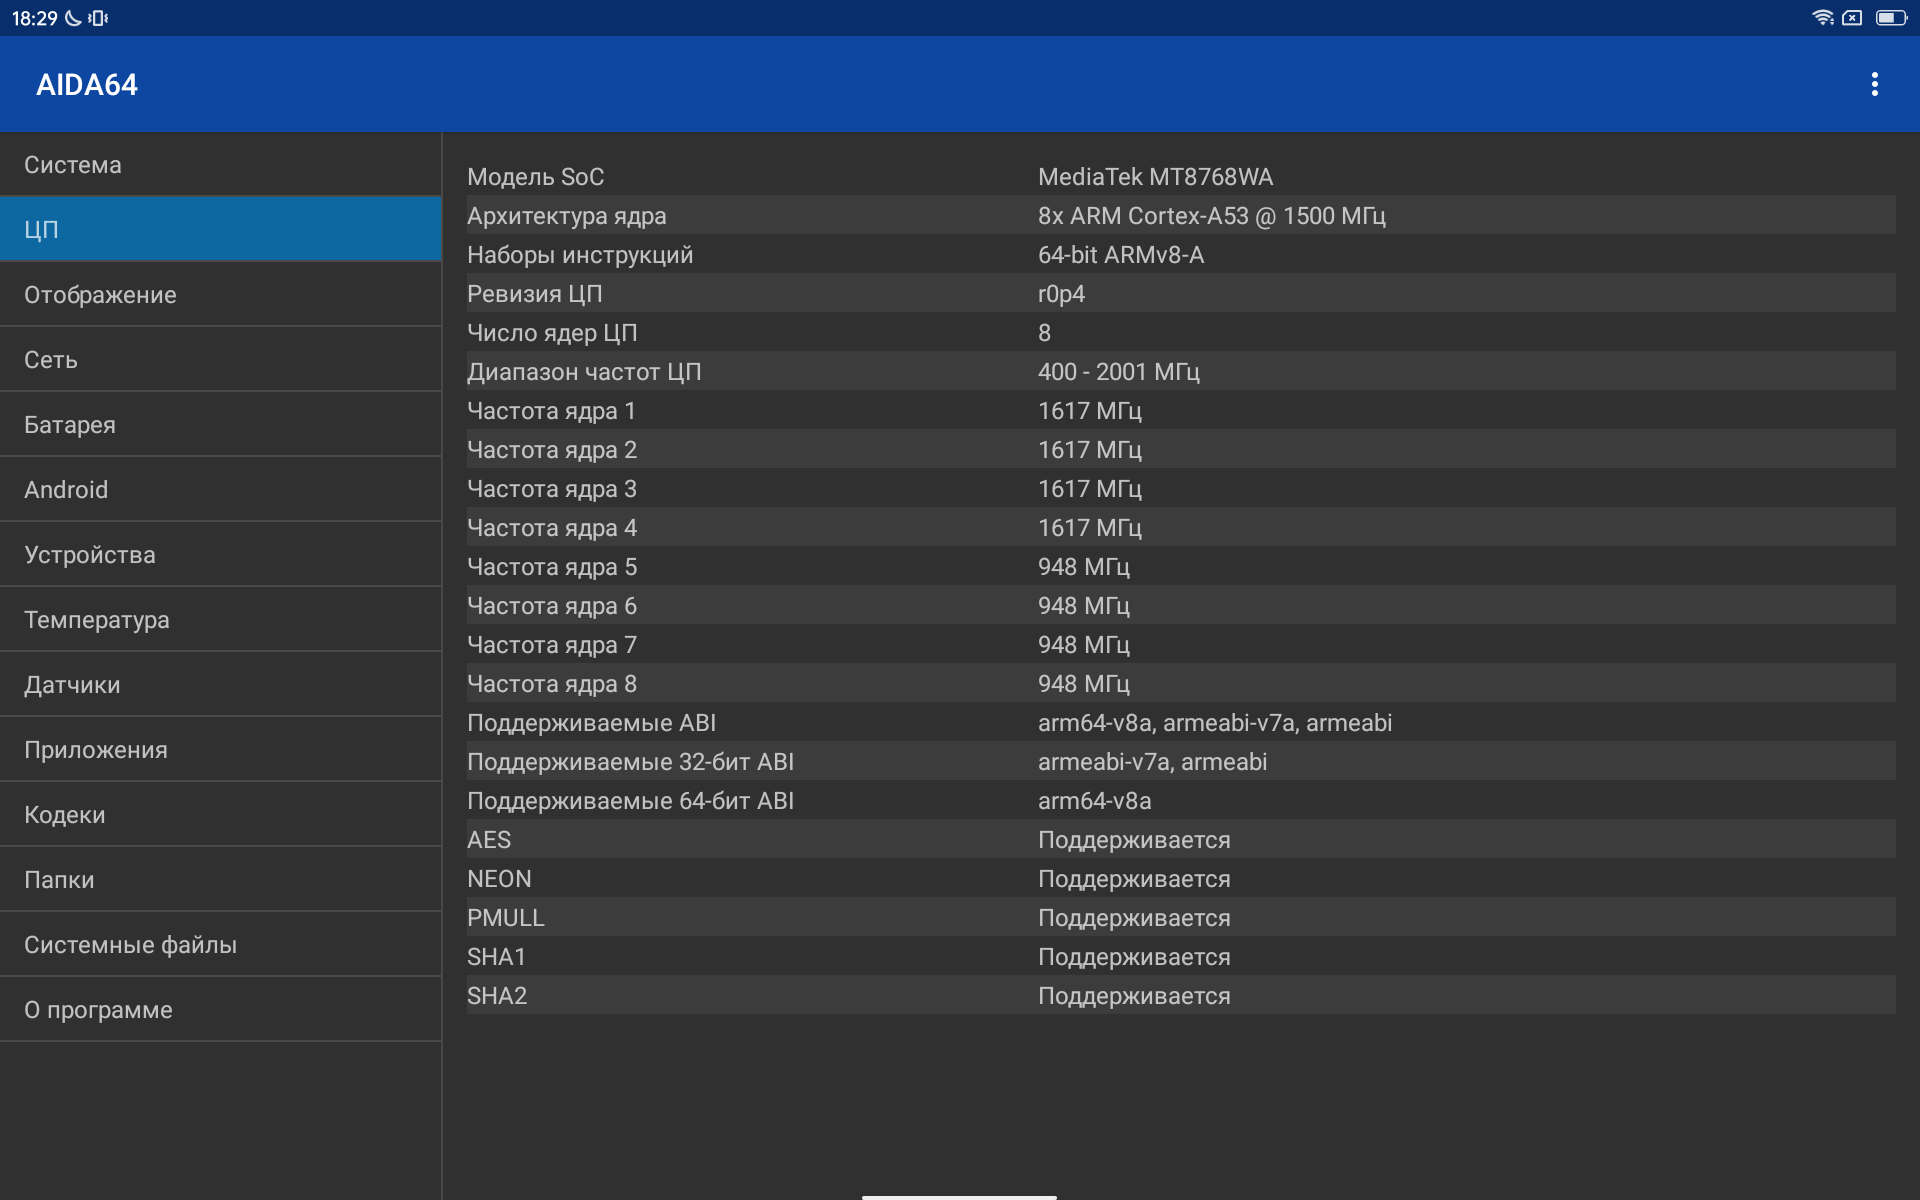Tap Поддерживаемые 32-бит ABI row
1920x1200 pixels.
(1181, 761)
